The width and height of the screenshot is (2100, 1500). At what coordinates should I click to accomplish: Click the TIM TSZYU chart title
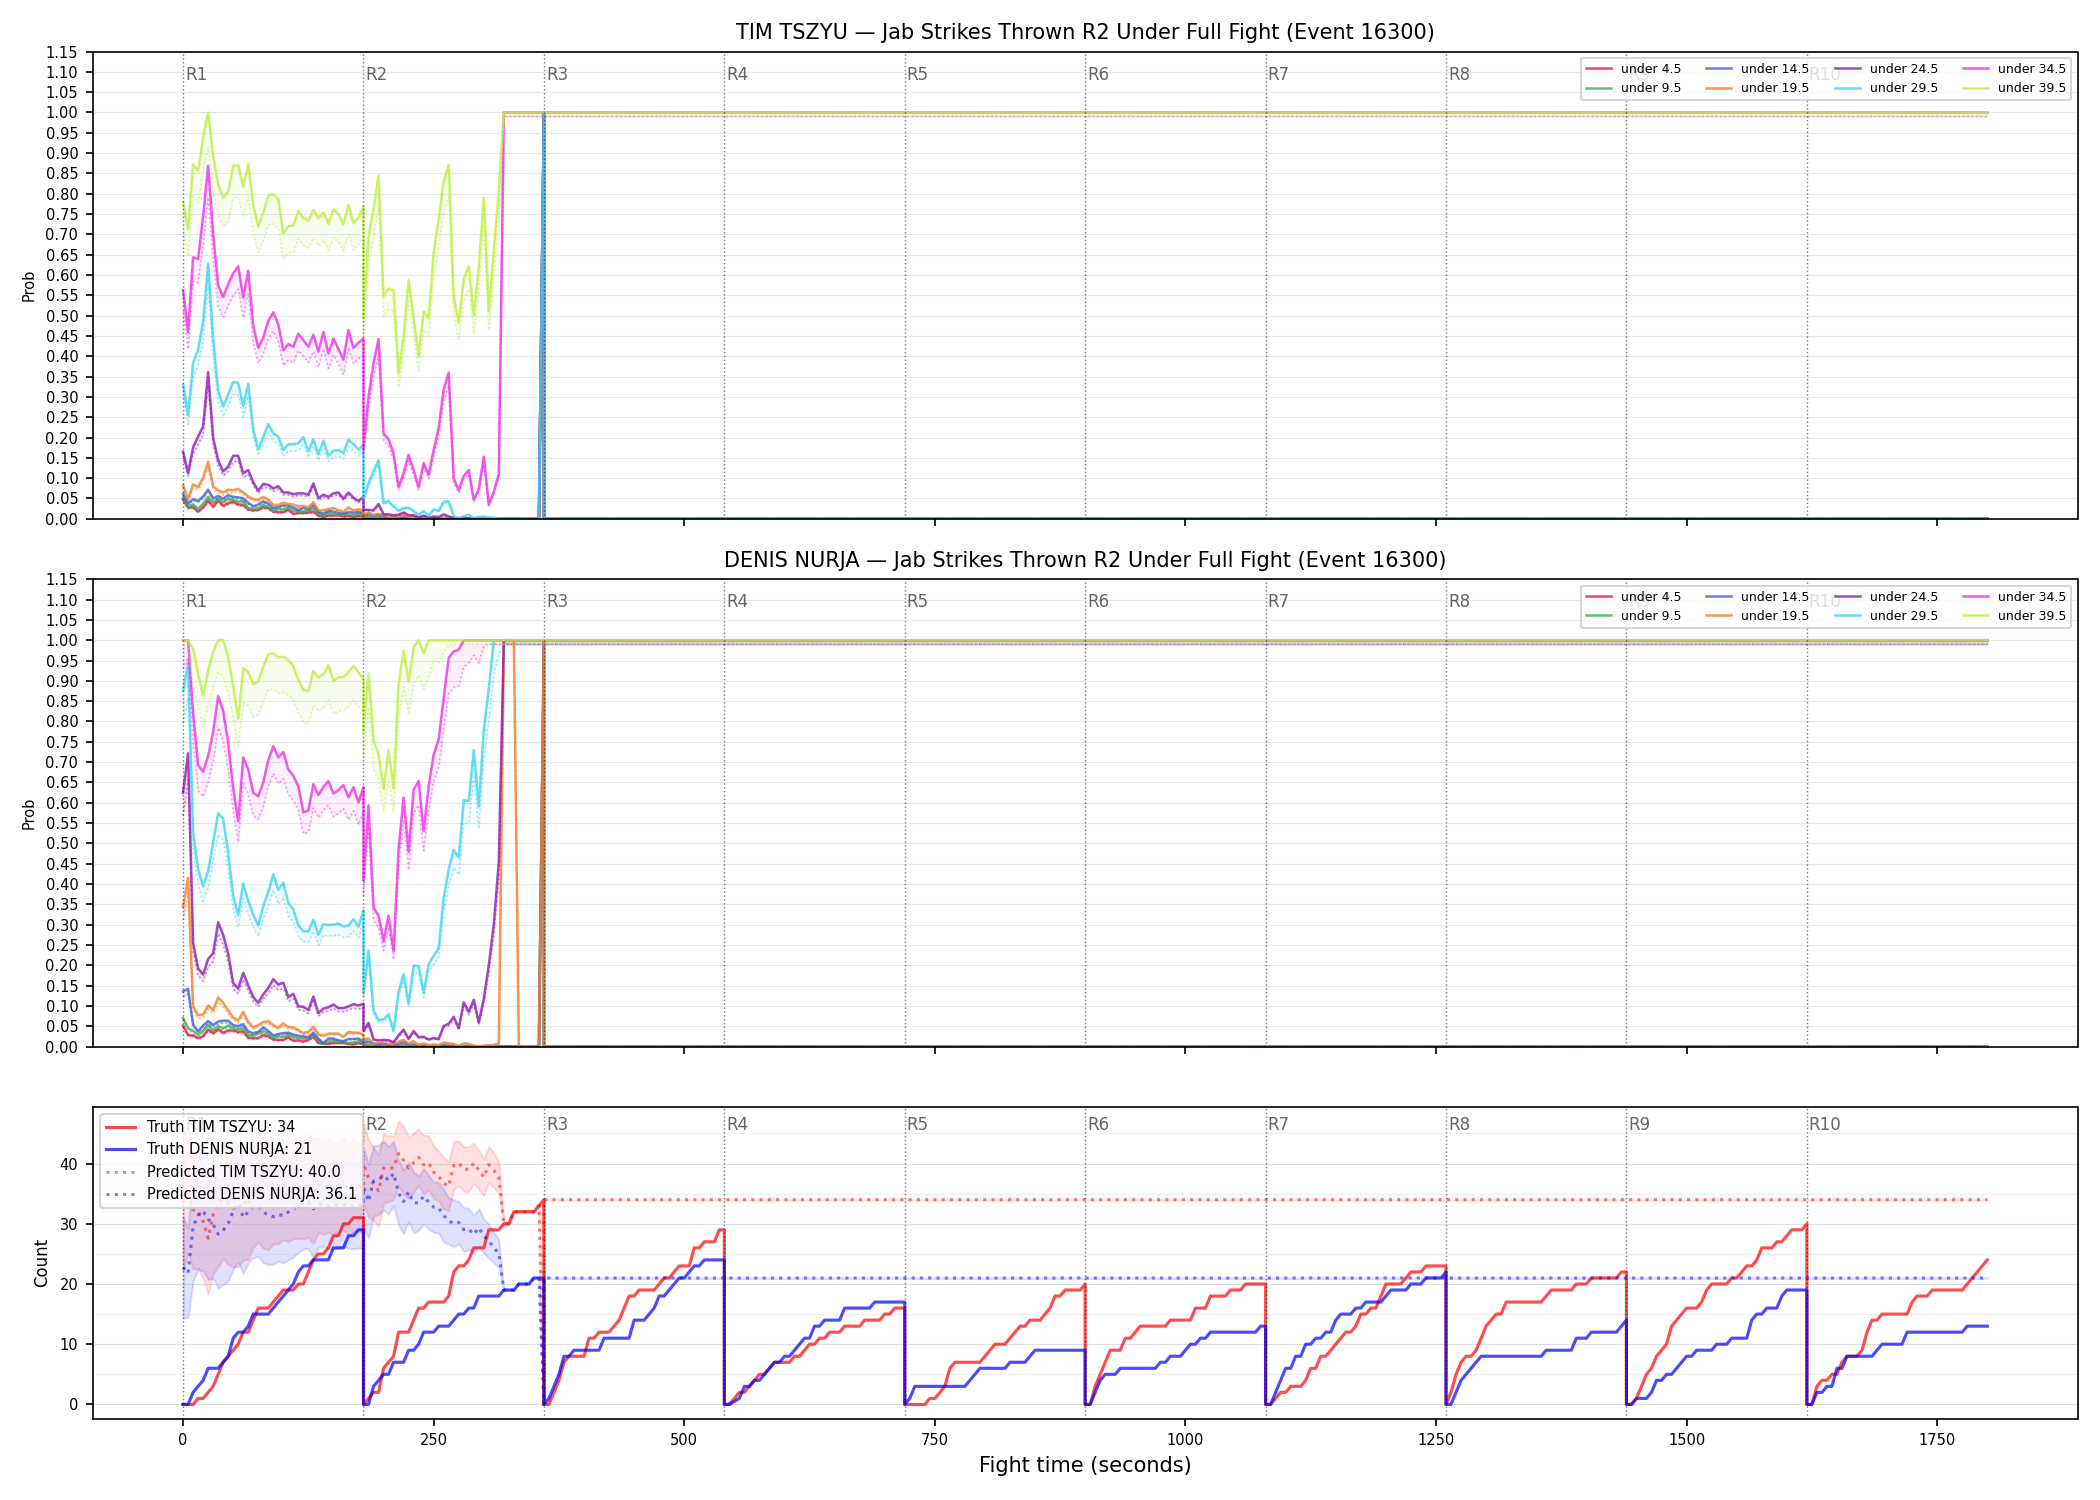1085,32
